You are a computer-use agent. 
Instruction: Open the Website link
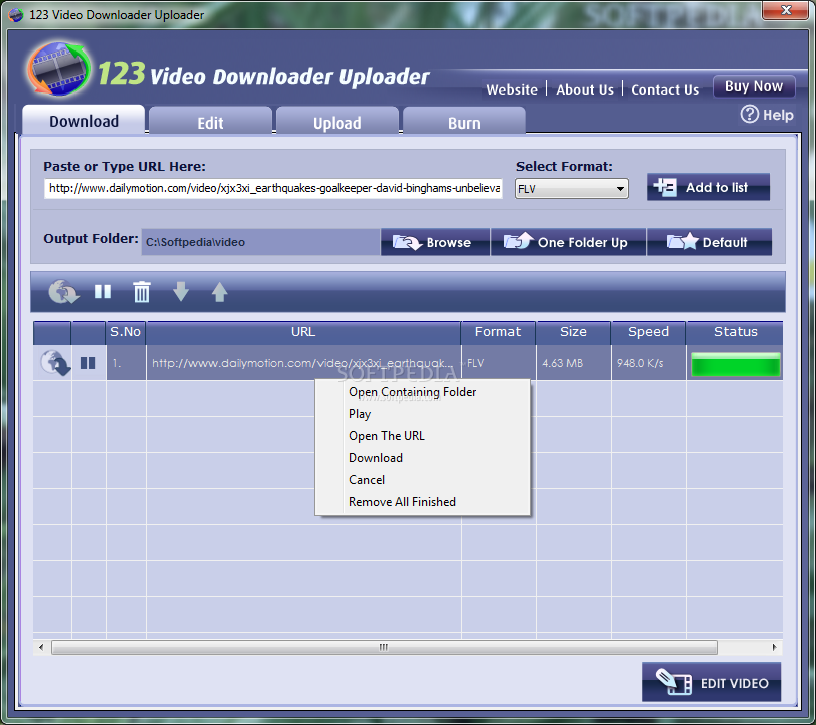(x=512, y=90)
